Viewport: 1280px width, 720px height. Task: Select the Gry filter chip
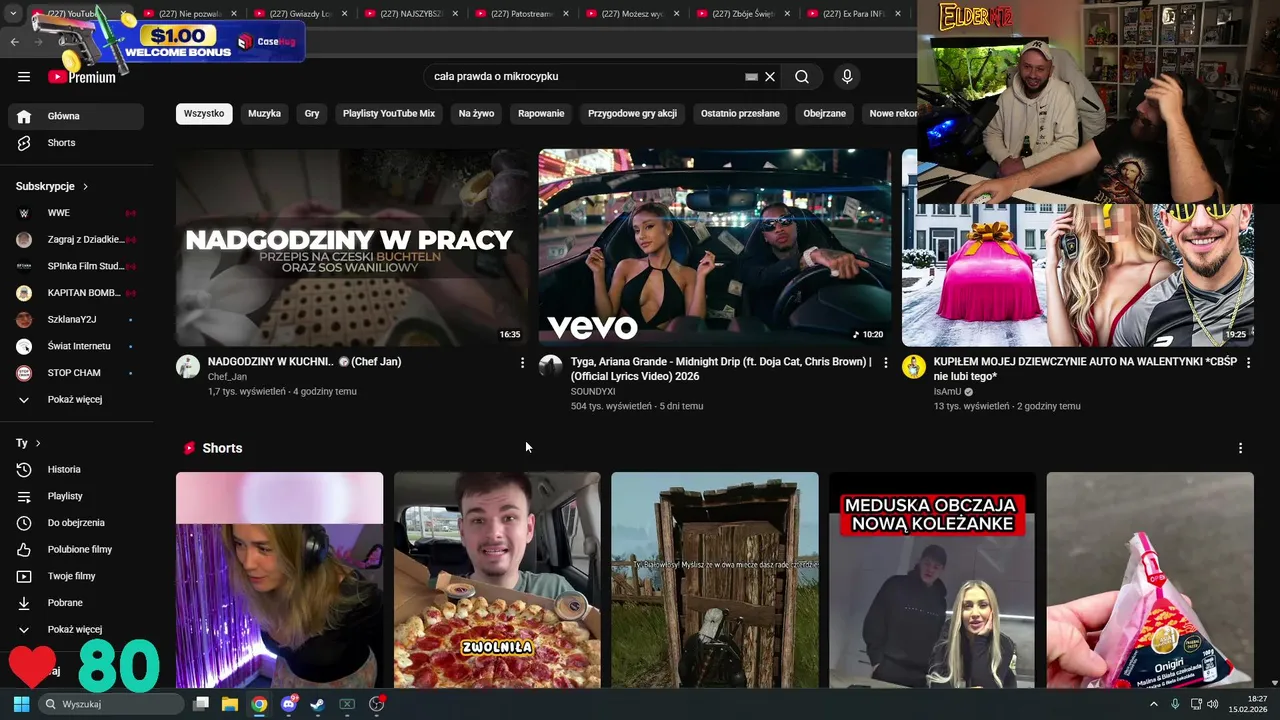point(312,113)
